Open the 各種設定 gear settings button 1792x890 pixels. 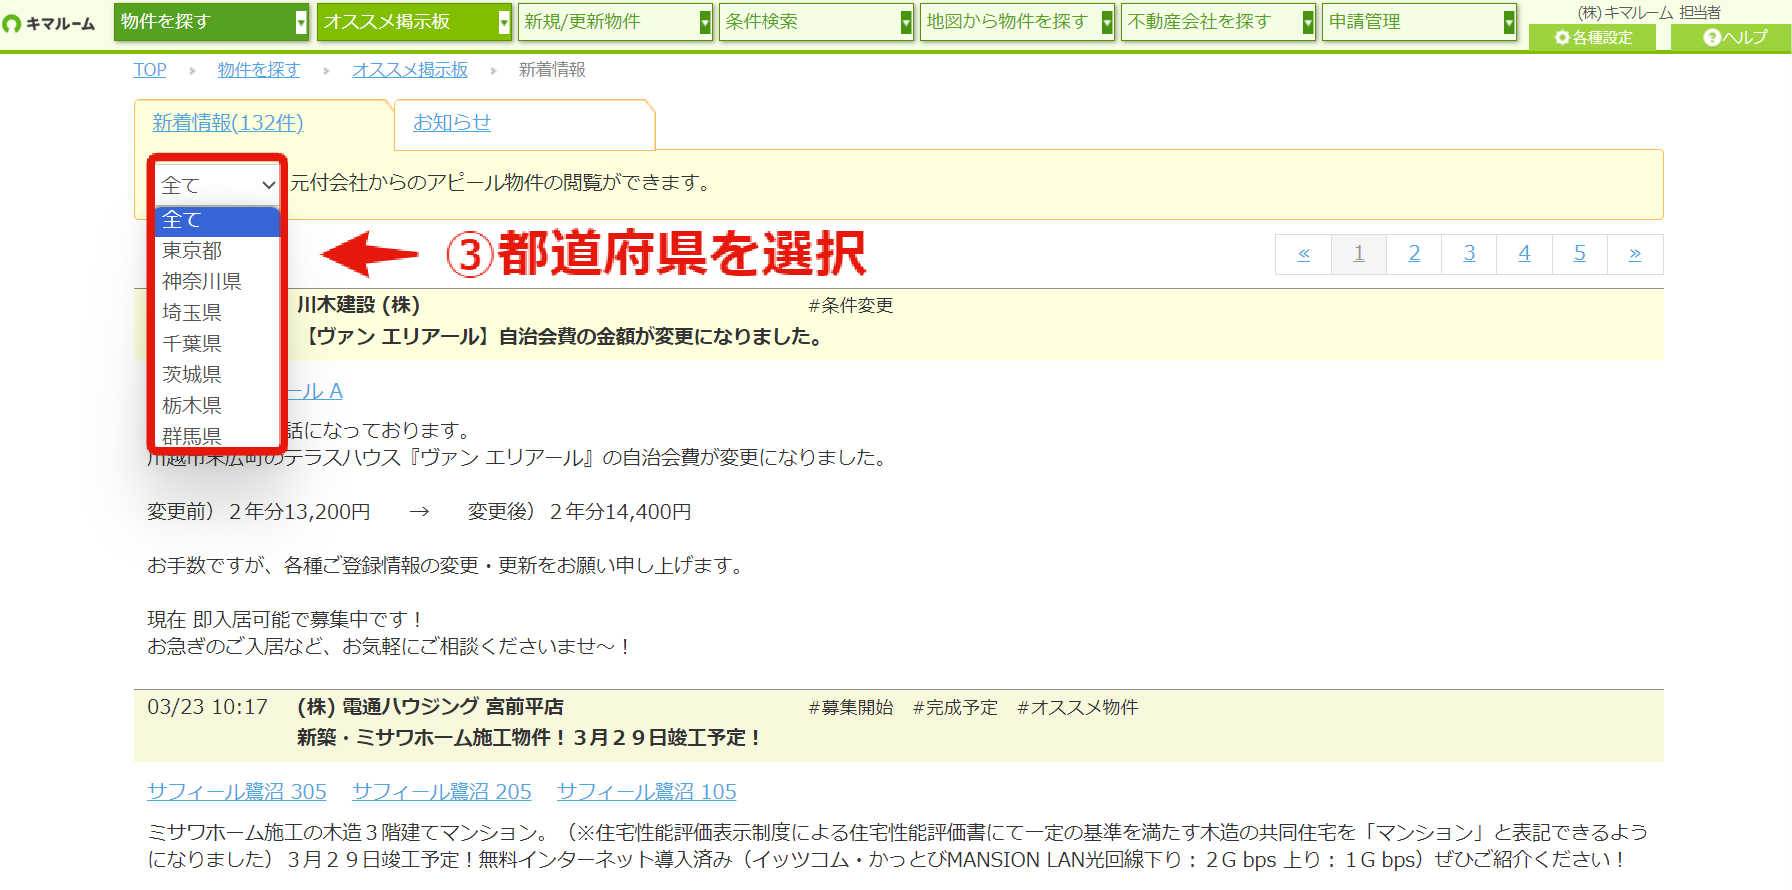(x=1592, y=37)
